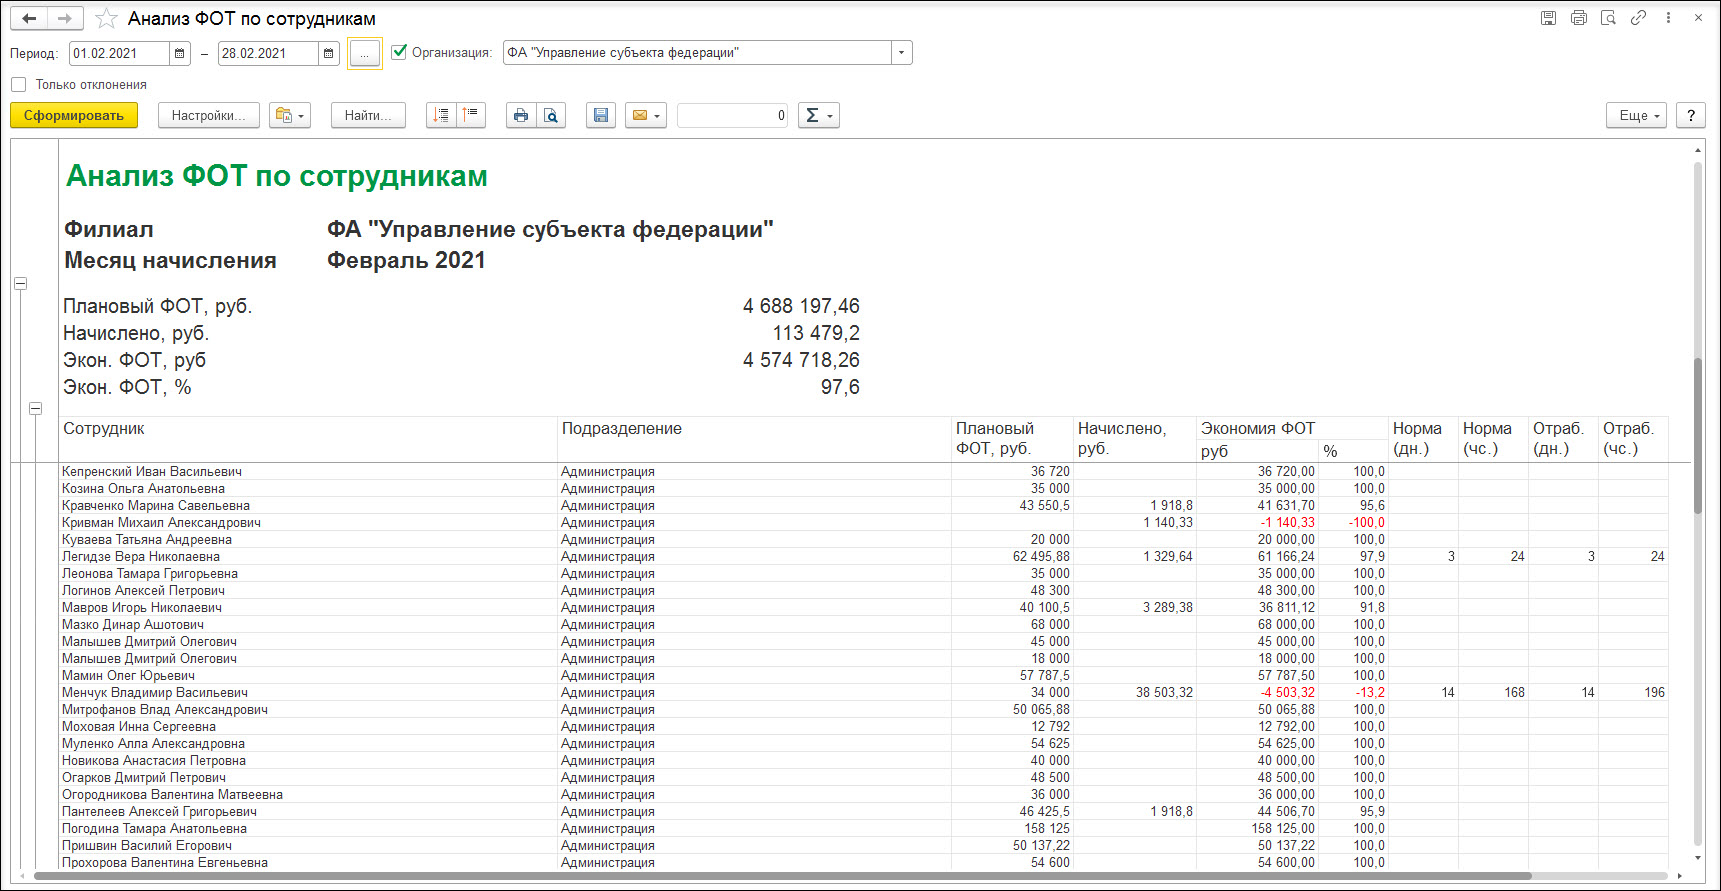1721x891 pixels.
Task: Select employee Мавров Игорь Николаевич
Action: tap(142, 608)
